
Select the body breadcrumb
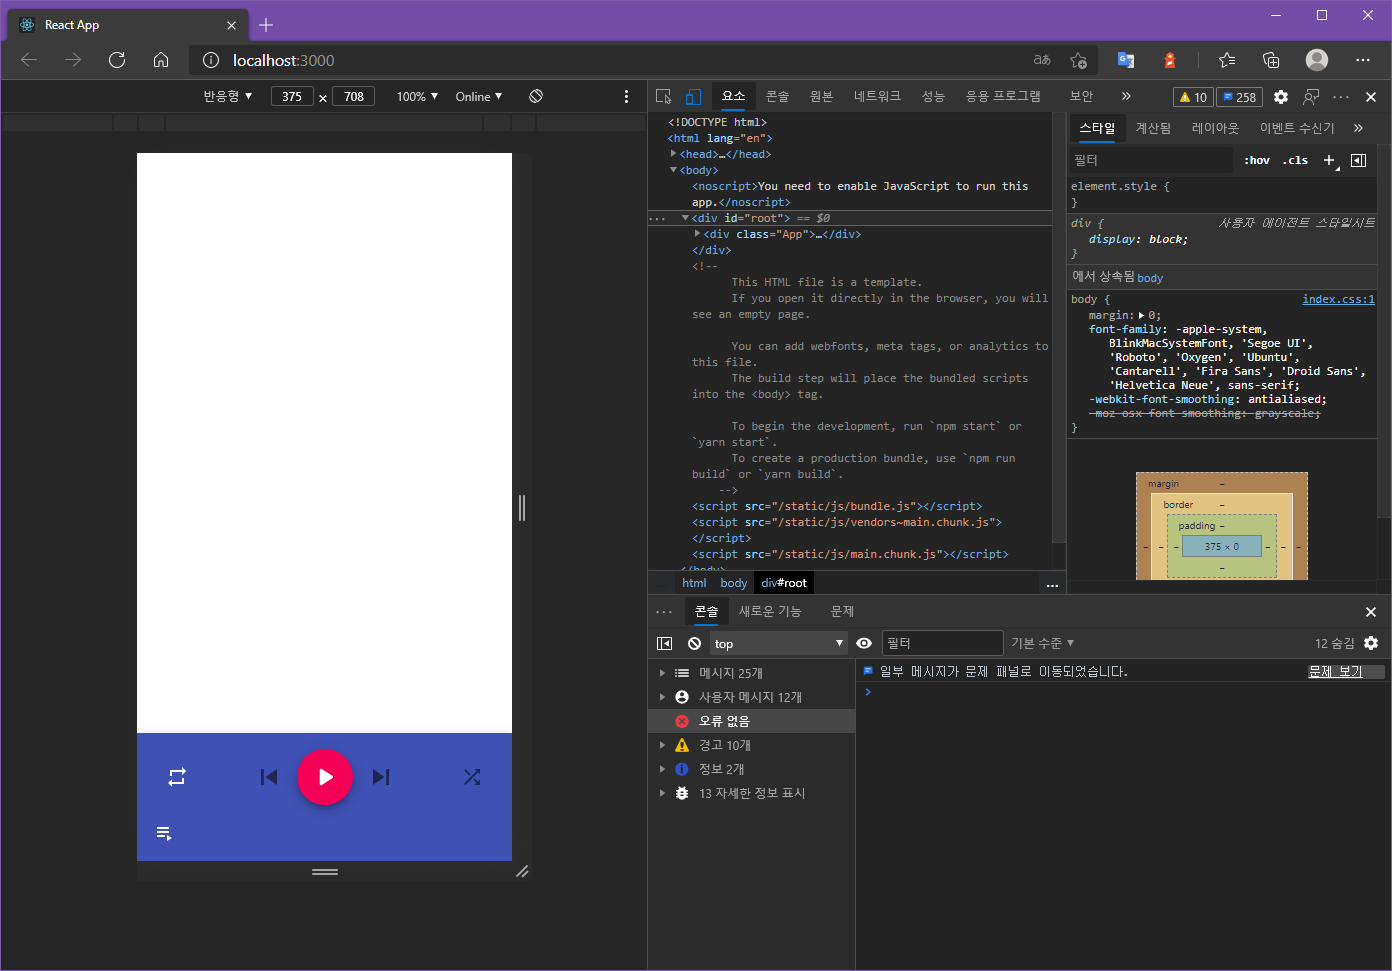coord(734,583)
